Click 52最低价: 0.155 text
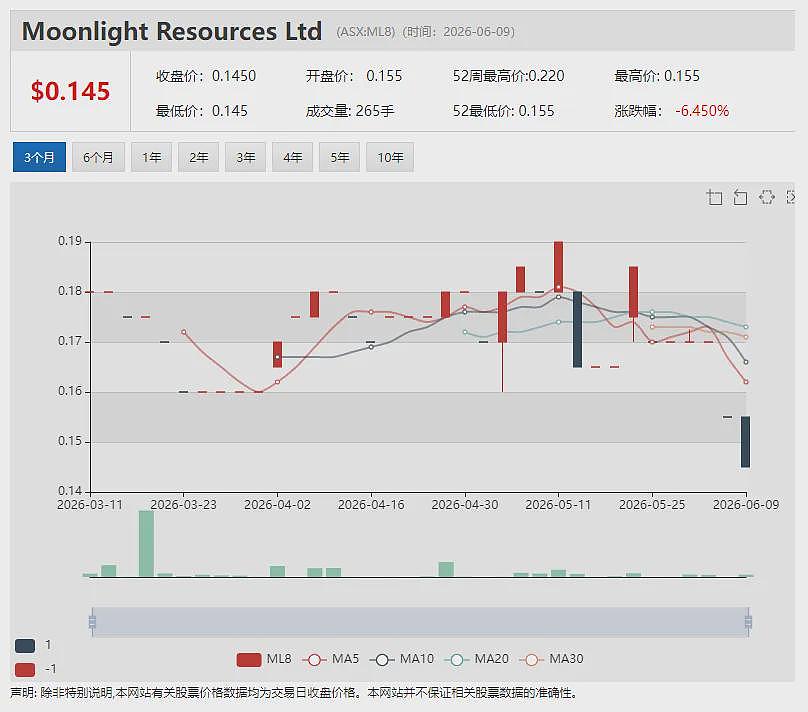The height and width of the screenshot is (712, 808). [503, 111]
